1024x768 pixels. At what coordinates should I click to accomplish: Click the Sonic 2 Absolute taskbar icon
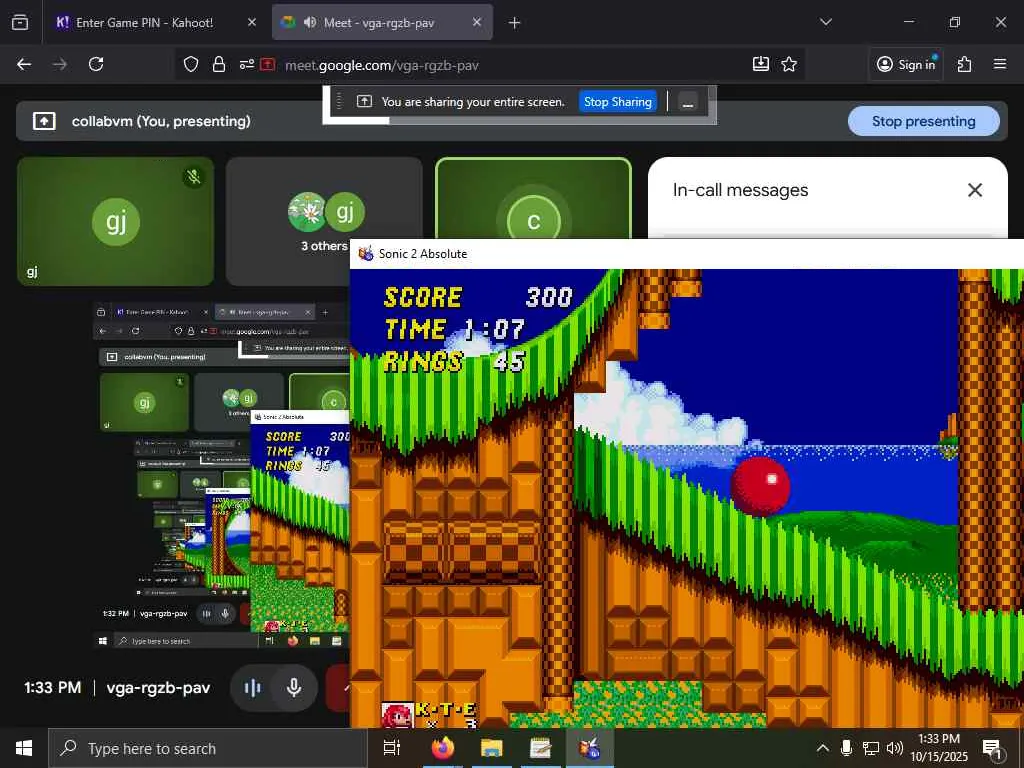point(589,748)
